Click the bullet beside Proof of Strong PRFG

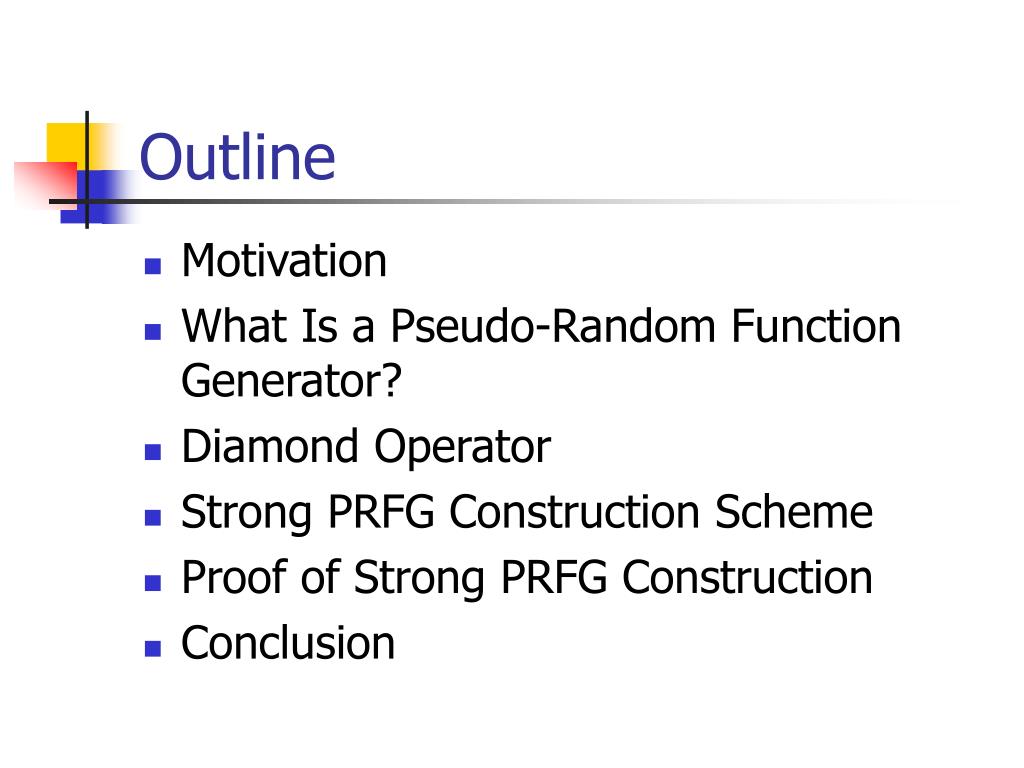tap(153, 583)
